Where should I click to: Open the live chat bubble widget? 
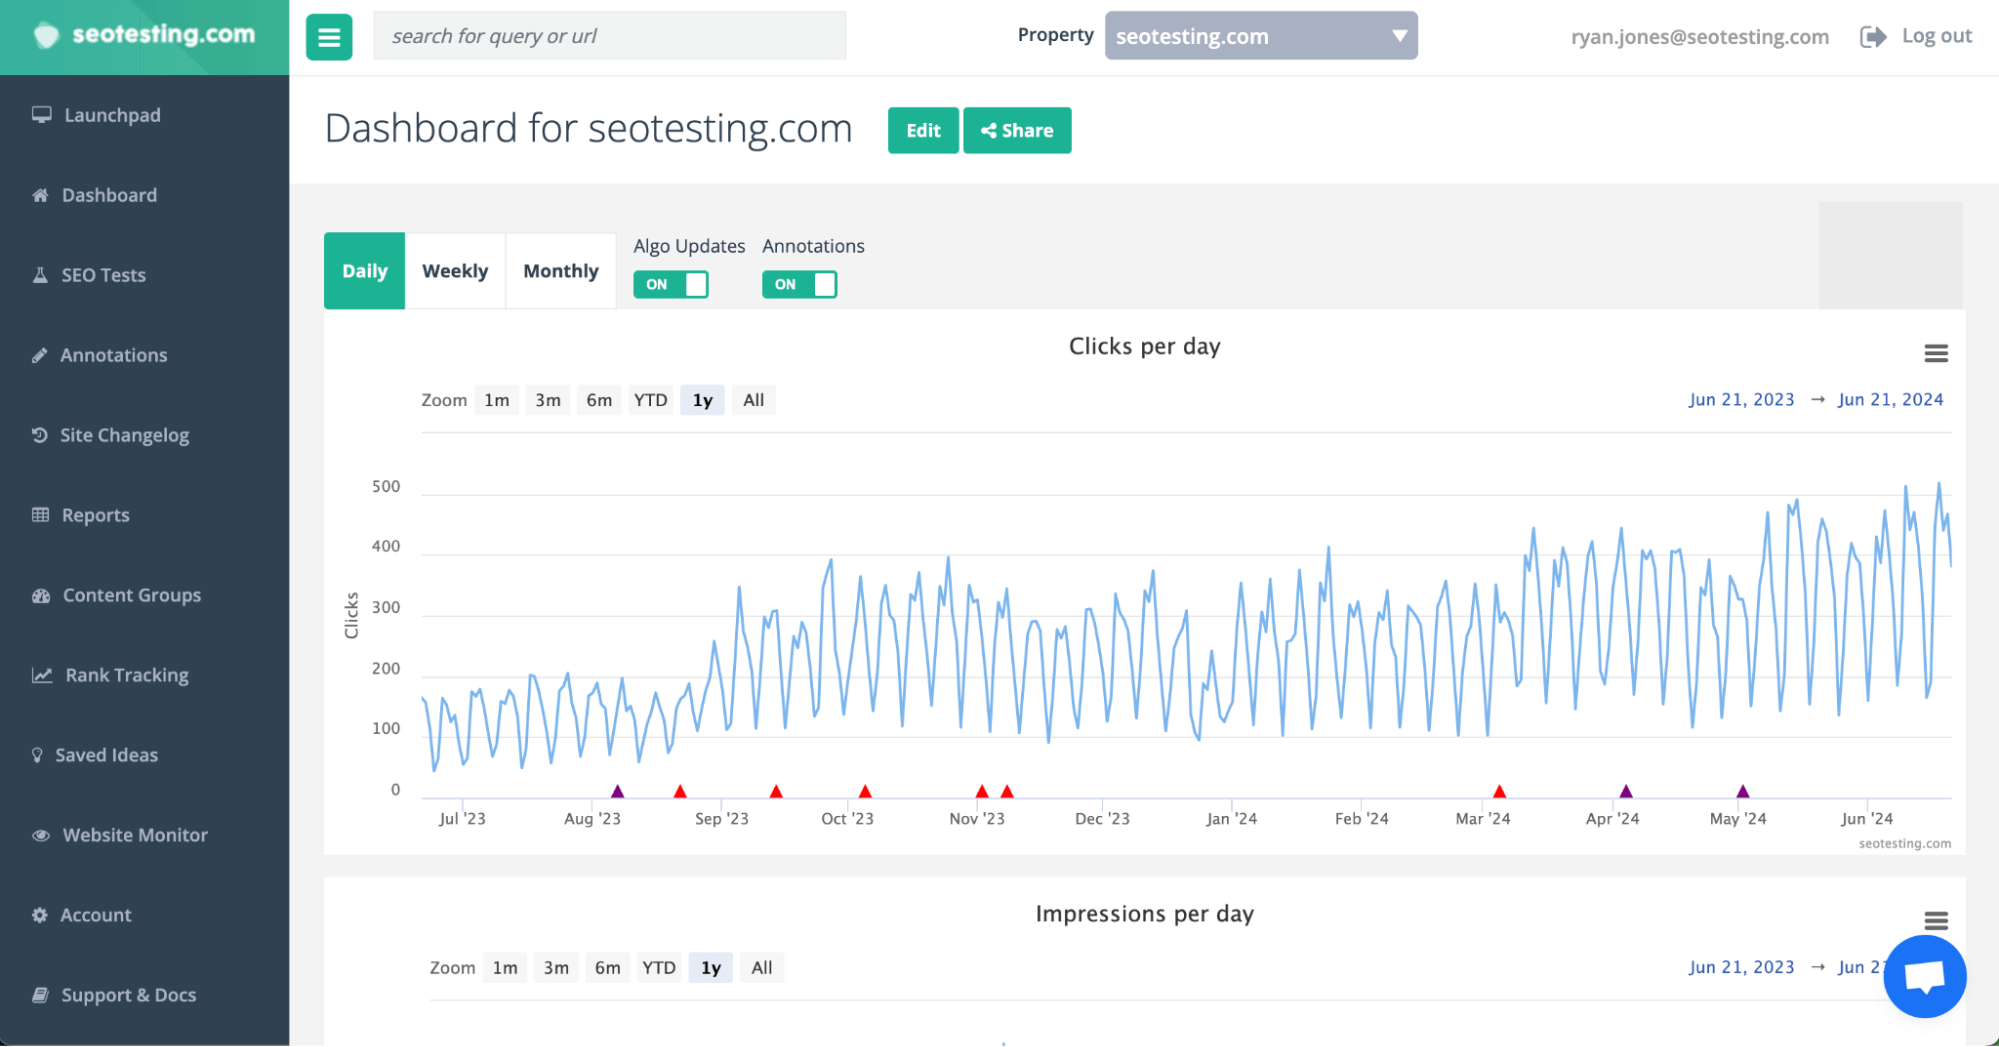point(1925,977)
